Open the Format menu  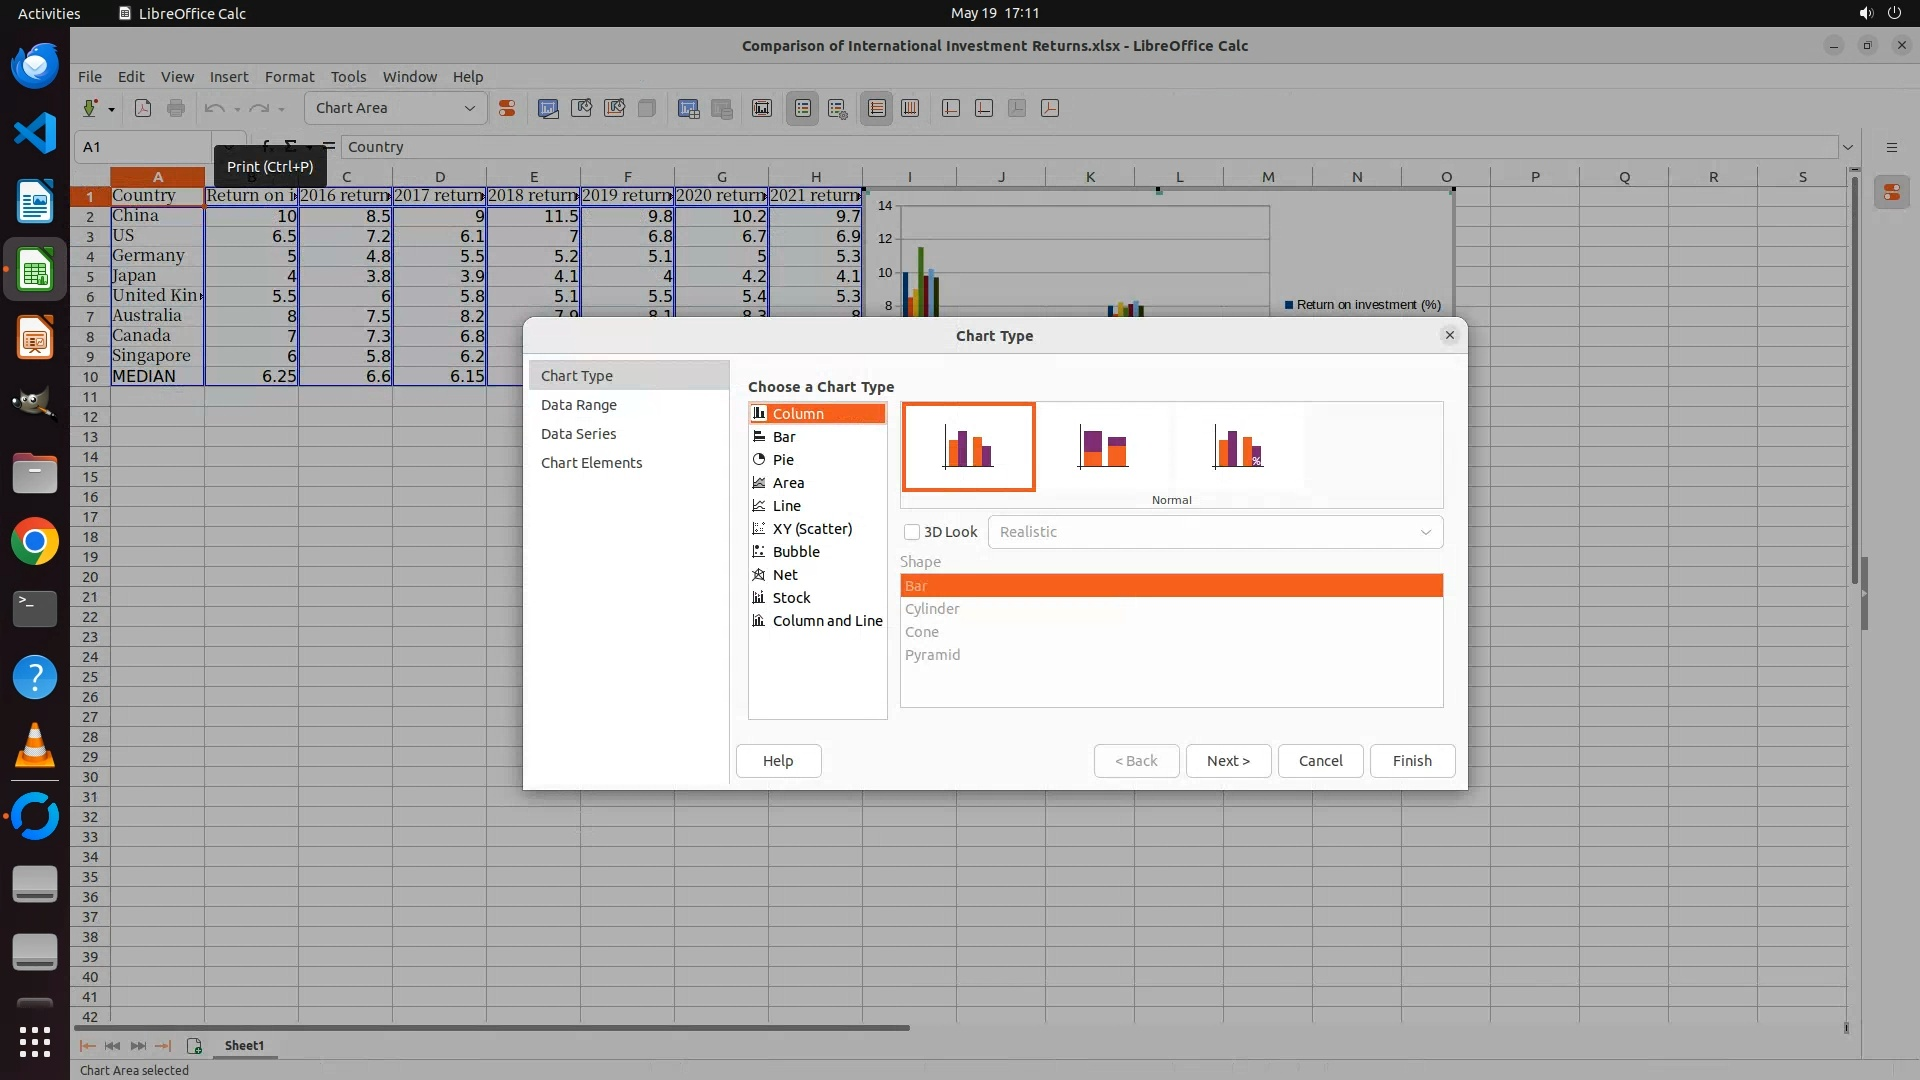(x=289, y=77)
